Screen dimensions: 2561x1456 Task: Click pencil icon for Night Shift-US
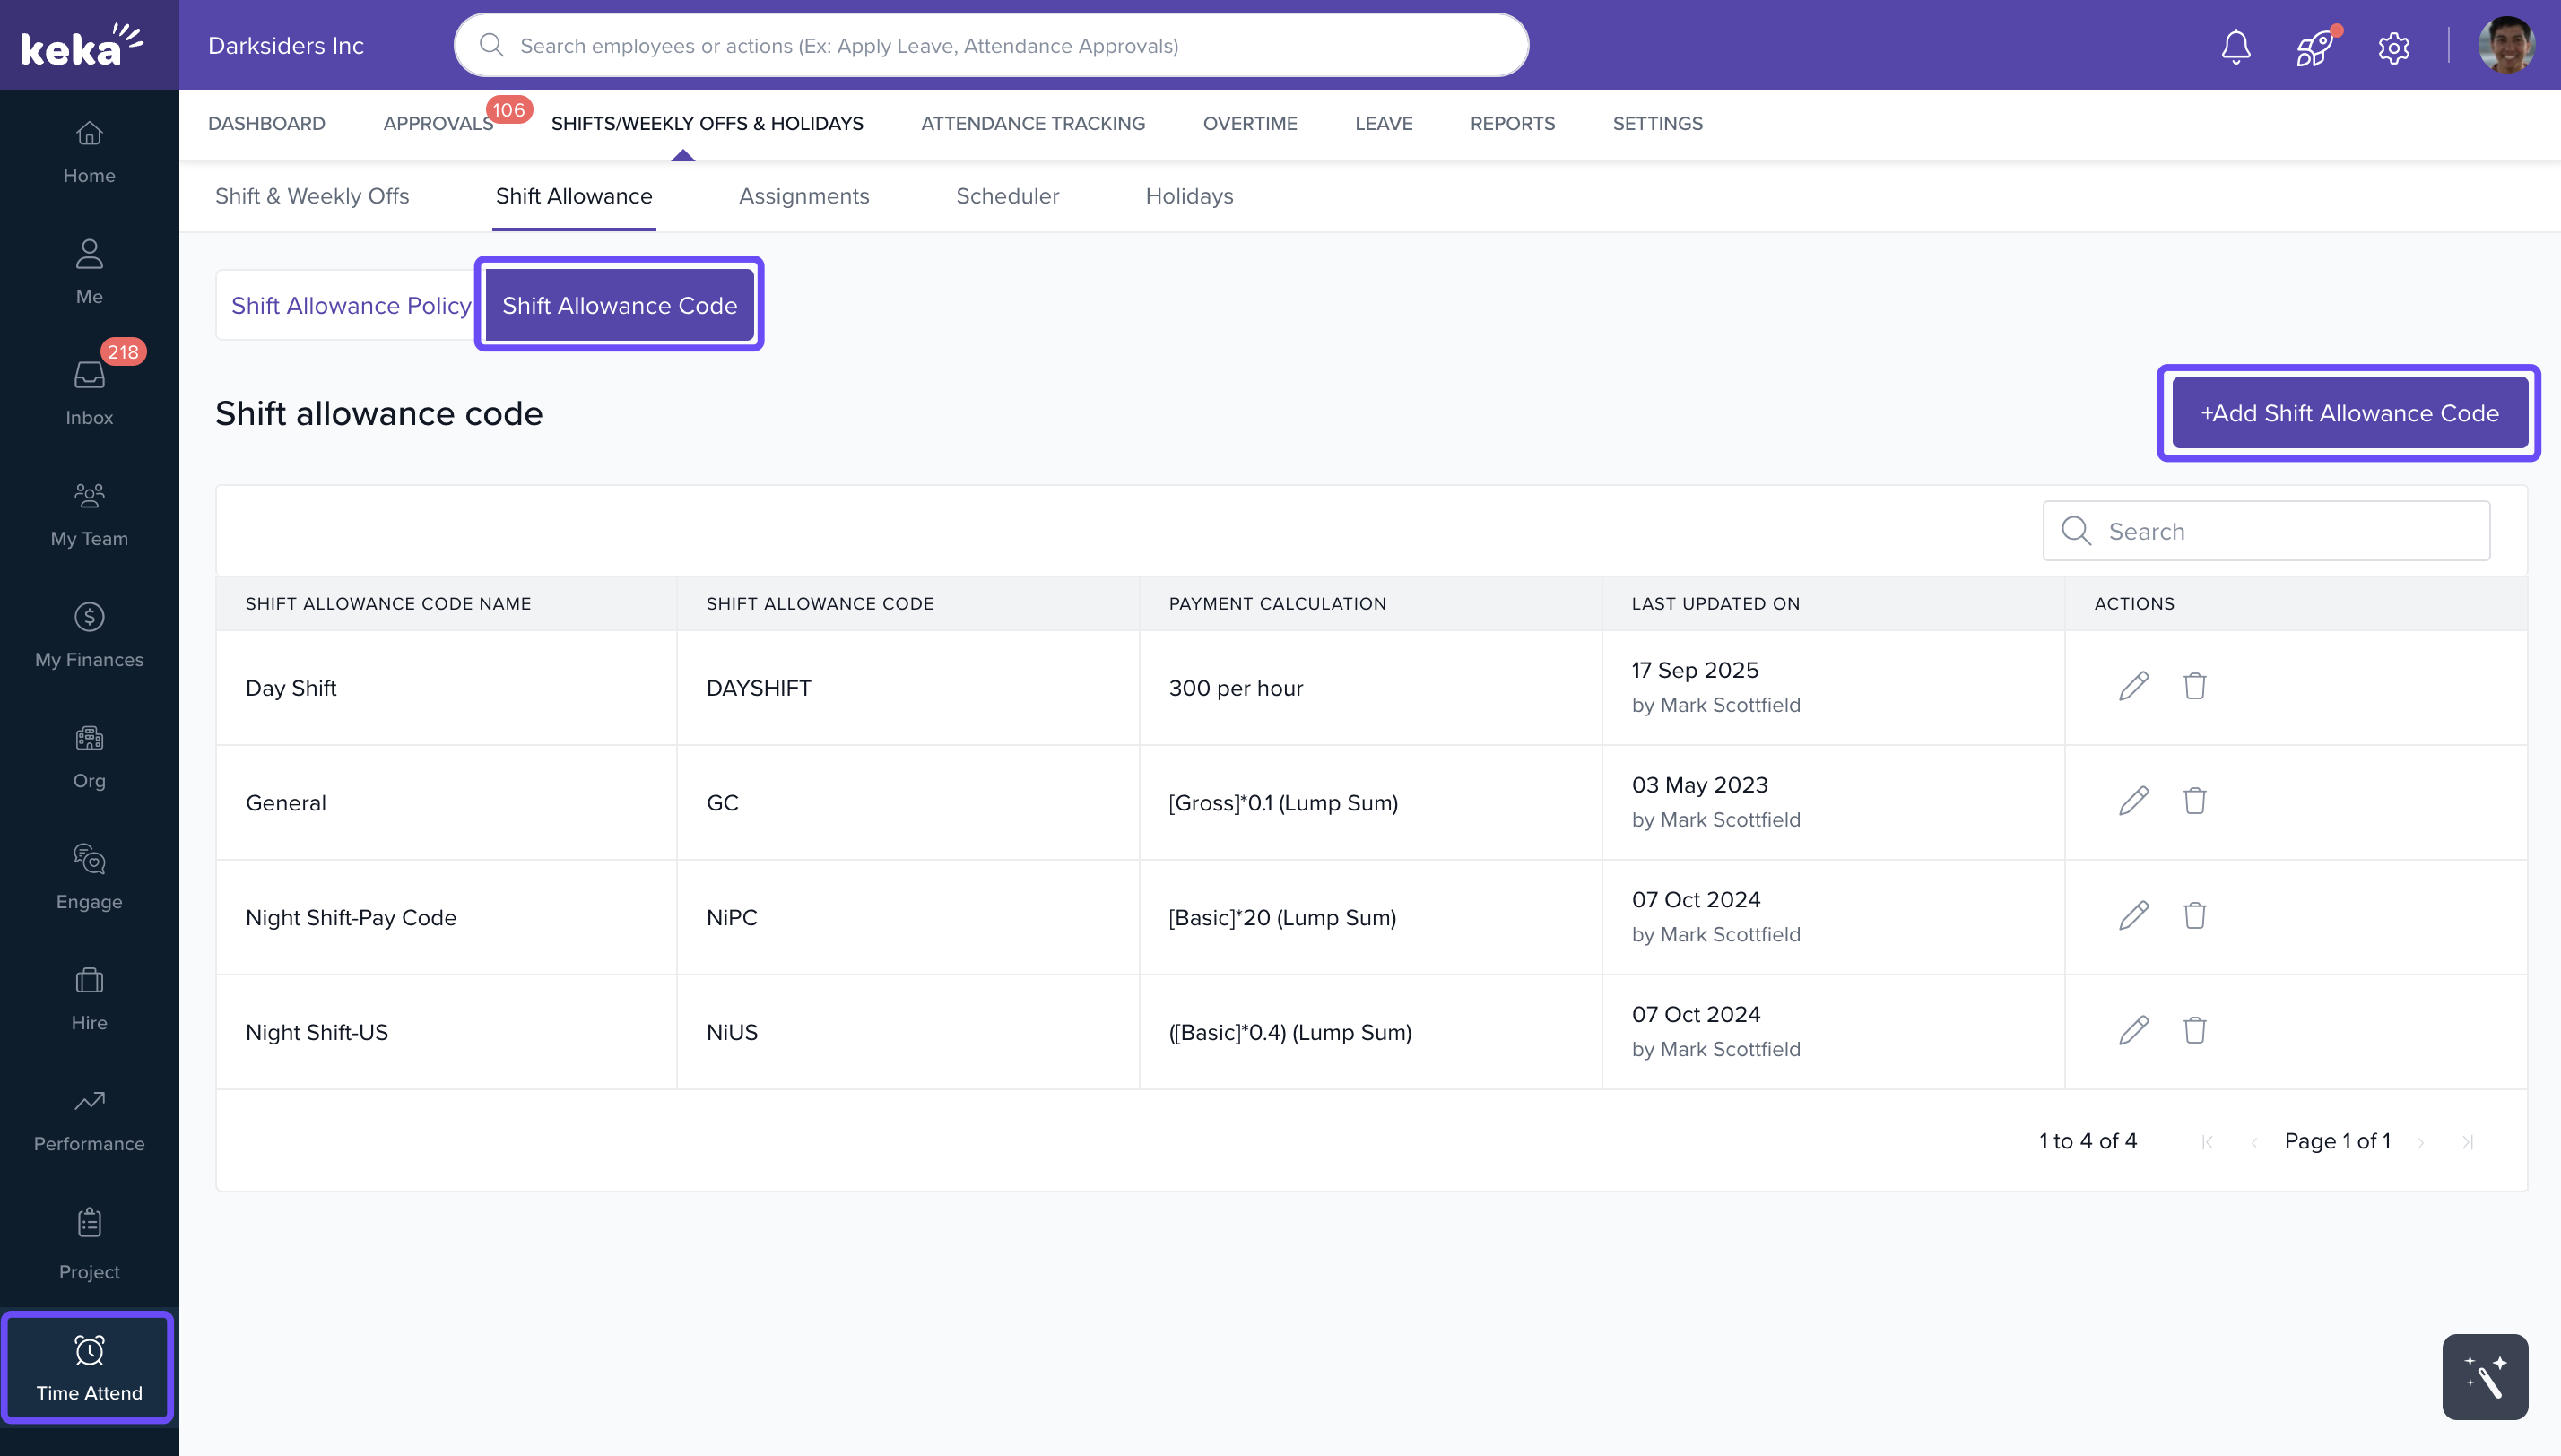pyautogui.click(x=2133, y=1030)
